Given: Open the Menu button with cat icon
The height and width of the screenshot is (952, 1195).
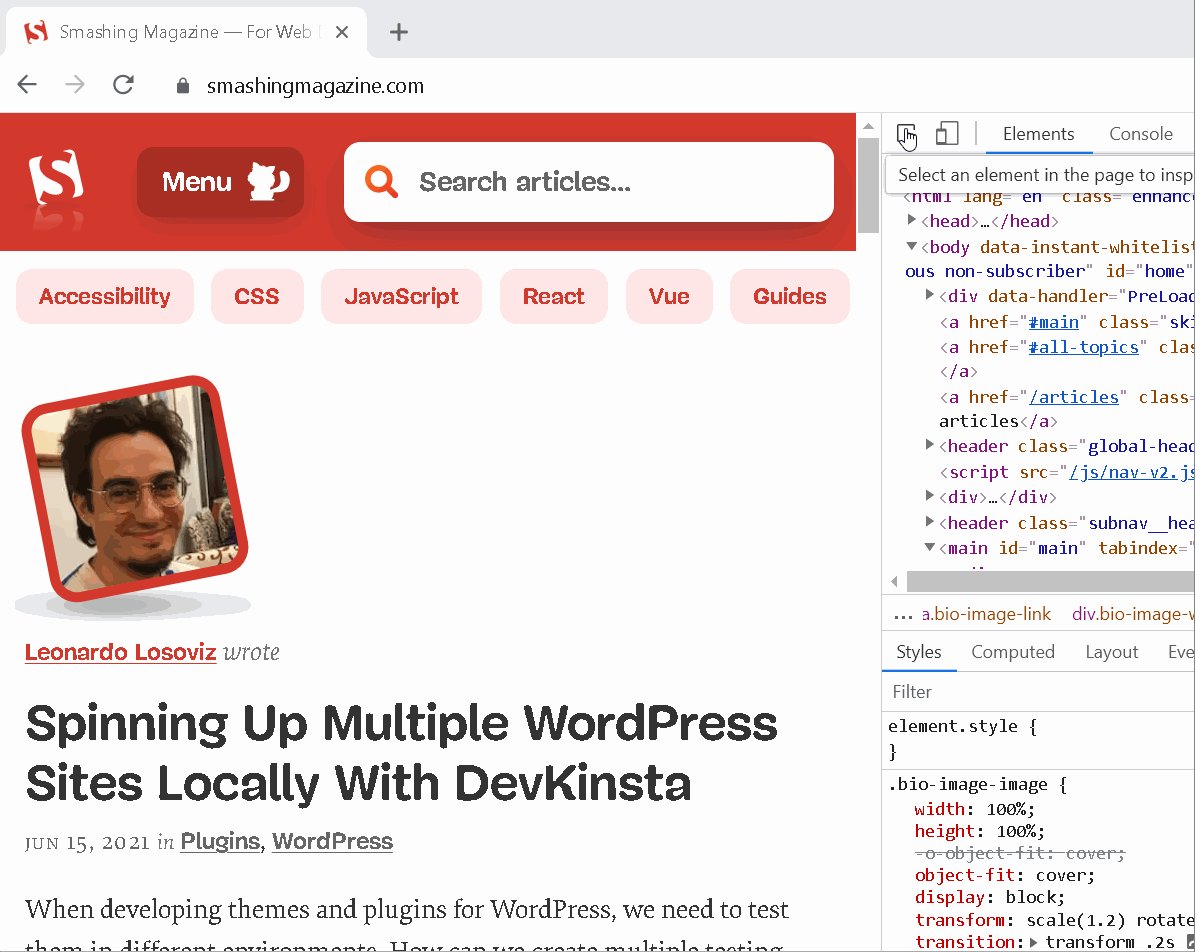Looking at the screenshot, I should tap(220, 182).
